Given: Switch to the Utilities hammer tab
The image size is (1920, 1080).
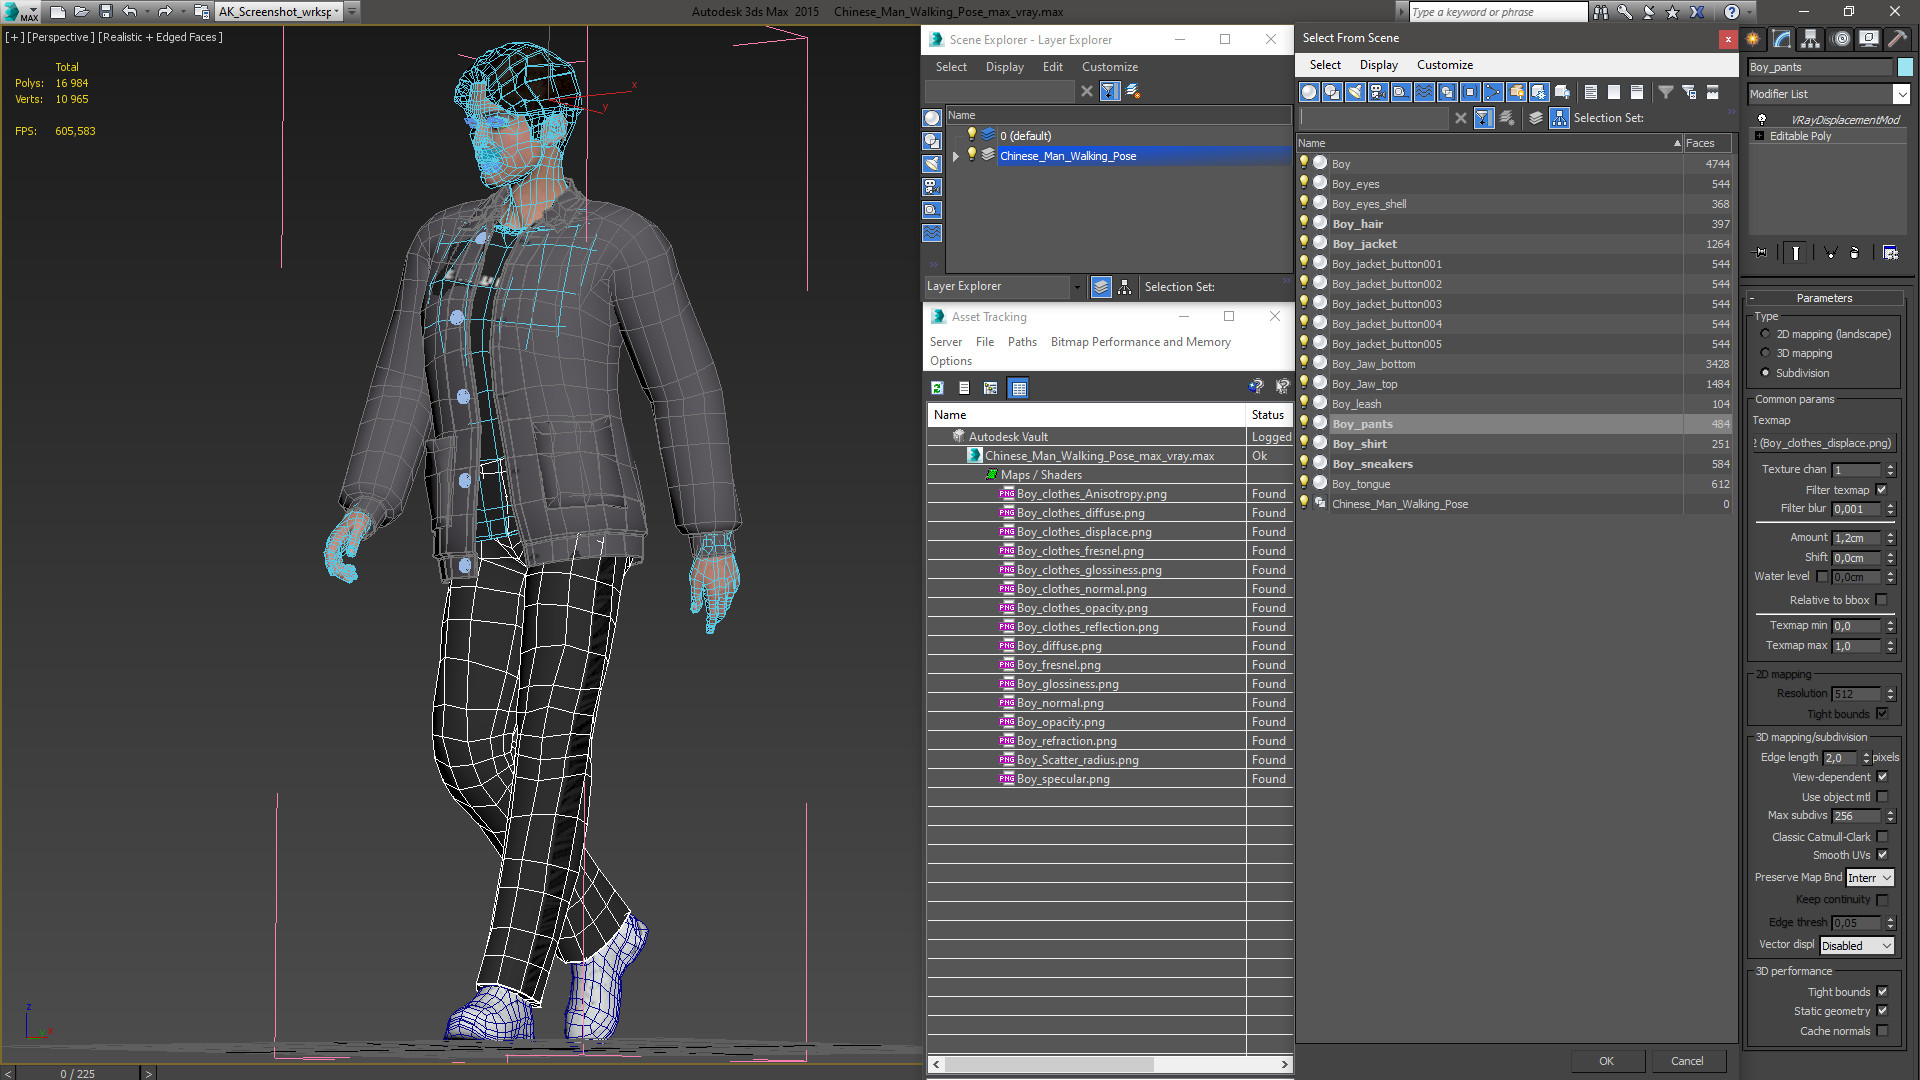Looking at the screenshot, I should (1897, 39).
